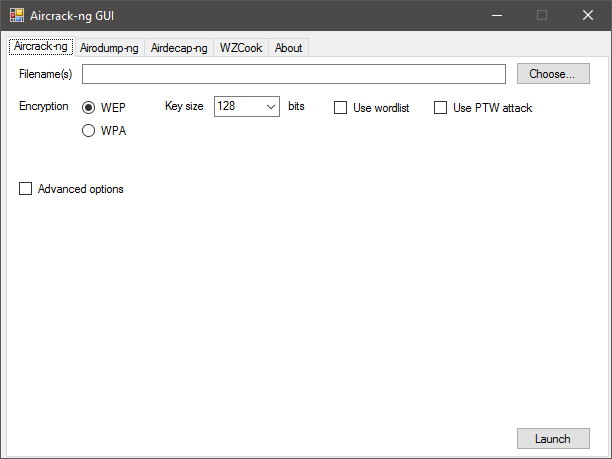
Task: Click the Launch button
Action: click(553, 438)
